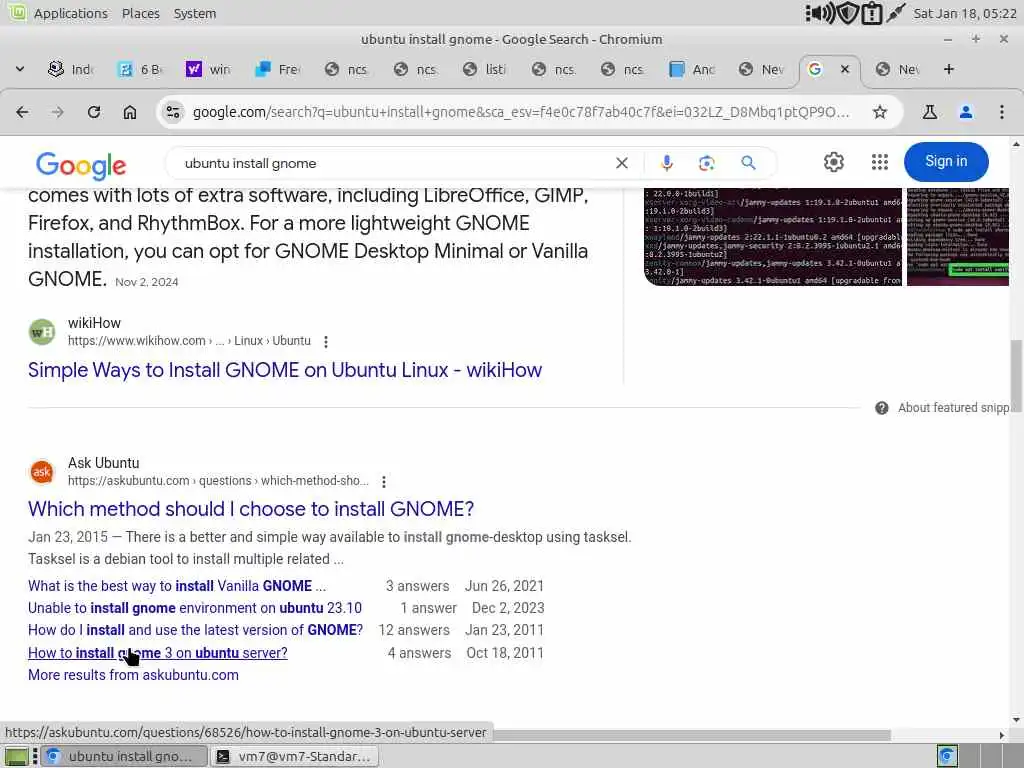The image size is (1024, 768).
Task: Go back to the previous page
Action: (22, 112)
